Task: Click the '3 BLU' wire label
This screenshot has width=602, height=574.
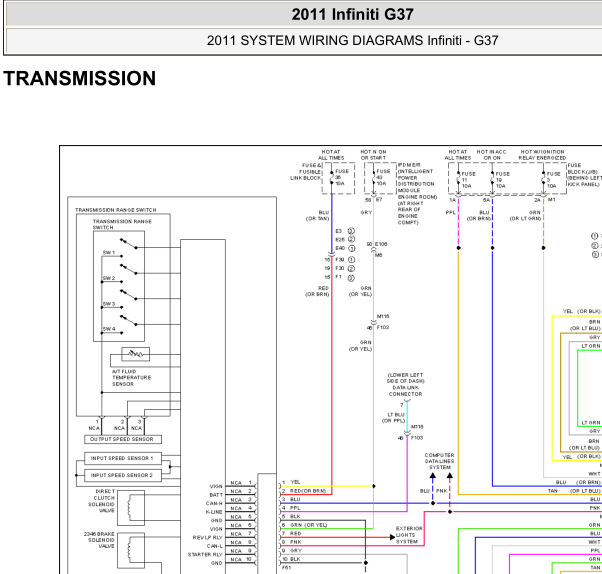Action: (x=291, y=500)
